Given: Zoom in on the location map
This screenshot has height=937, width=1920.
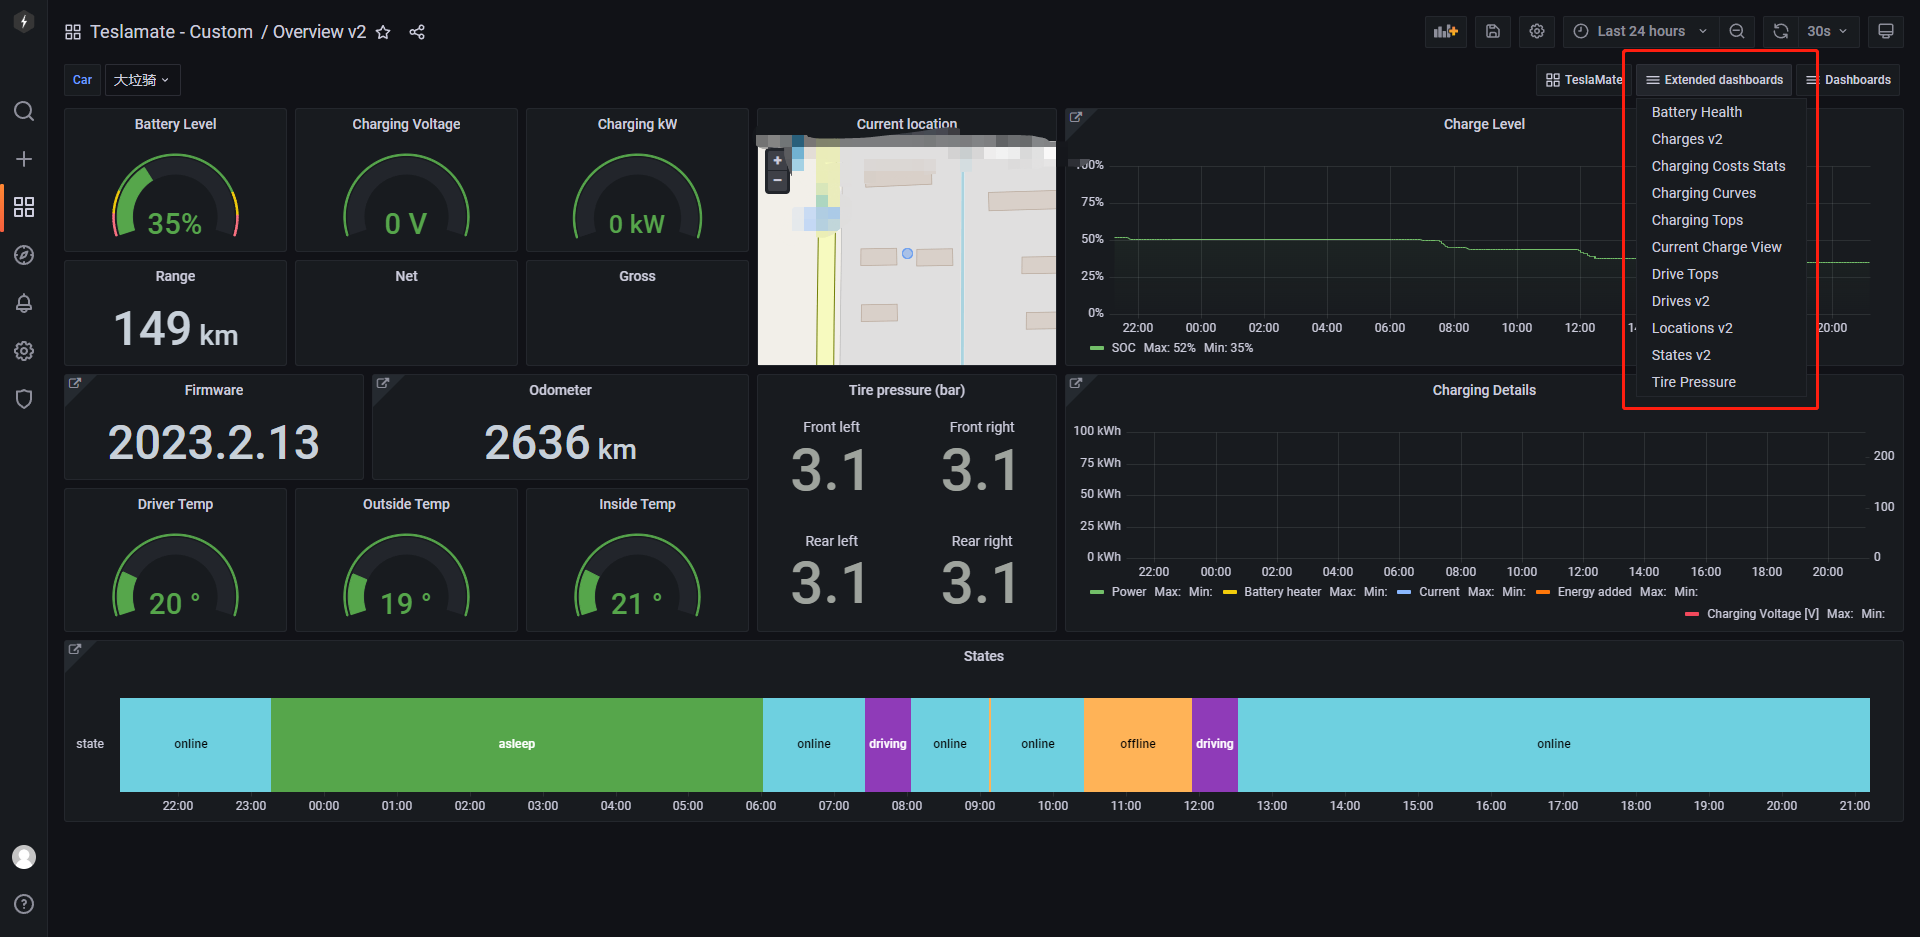Looking at the screenshot, I should point(777,160).
